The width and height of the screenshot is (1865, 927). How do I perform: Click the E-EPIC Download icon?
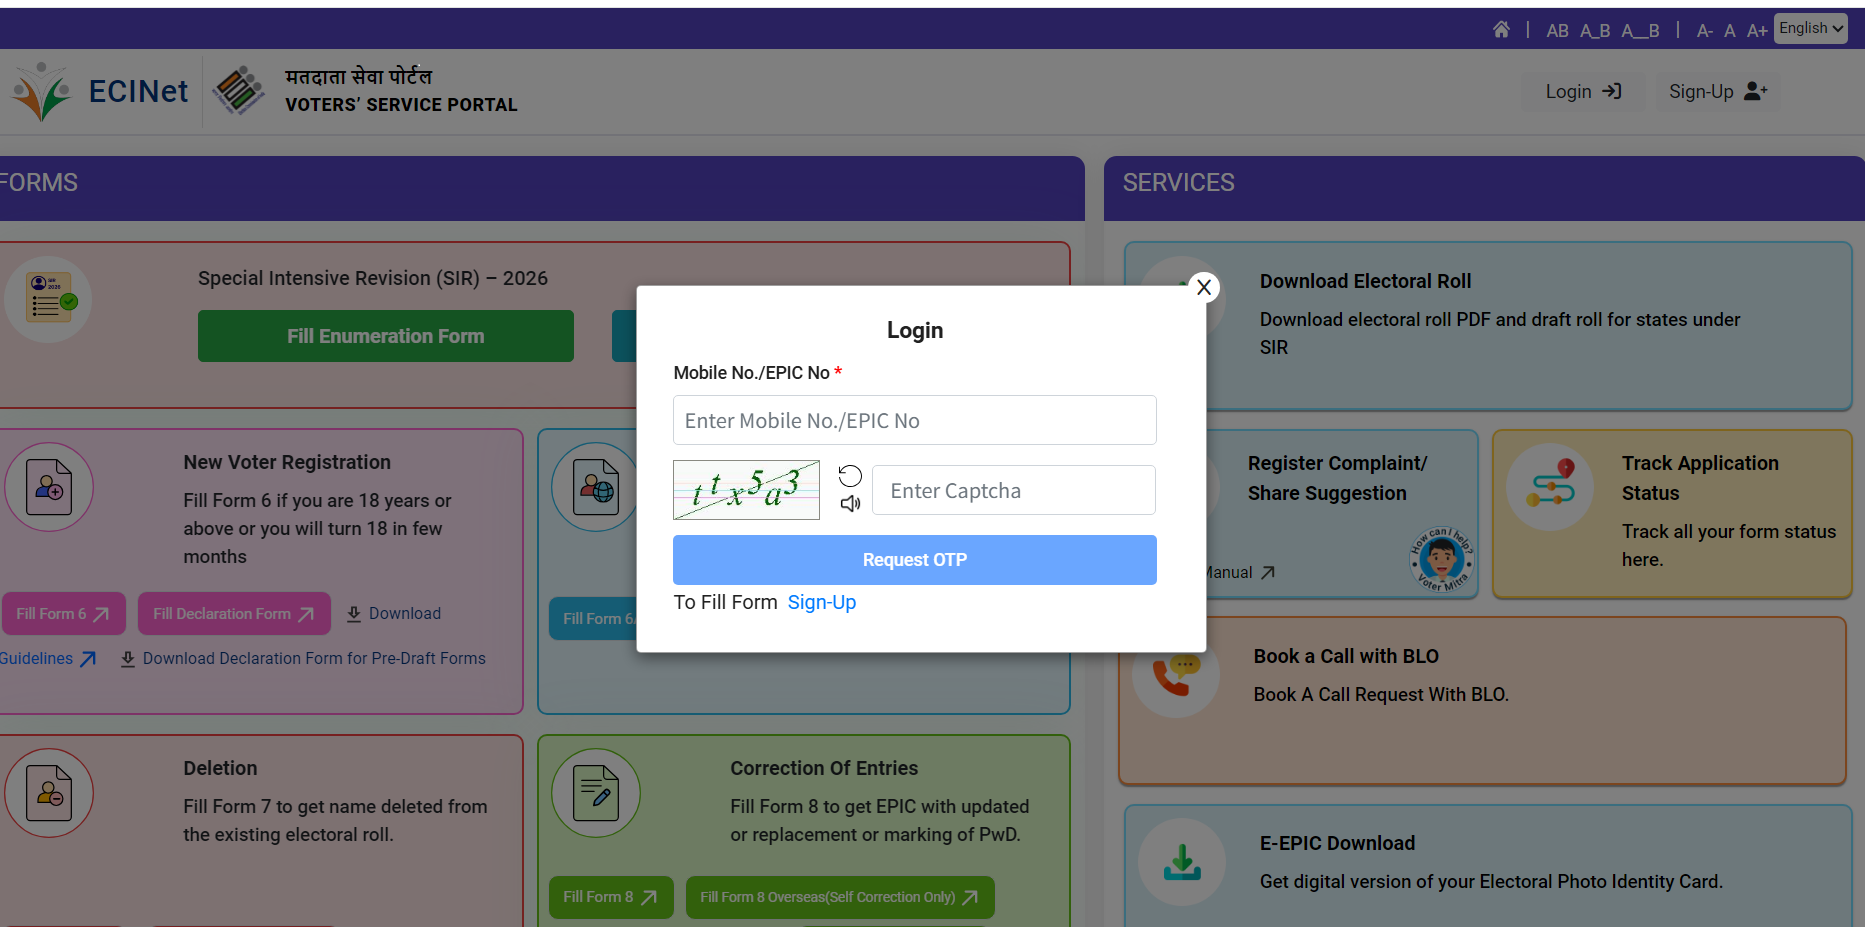coord(1182,862)
